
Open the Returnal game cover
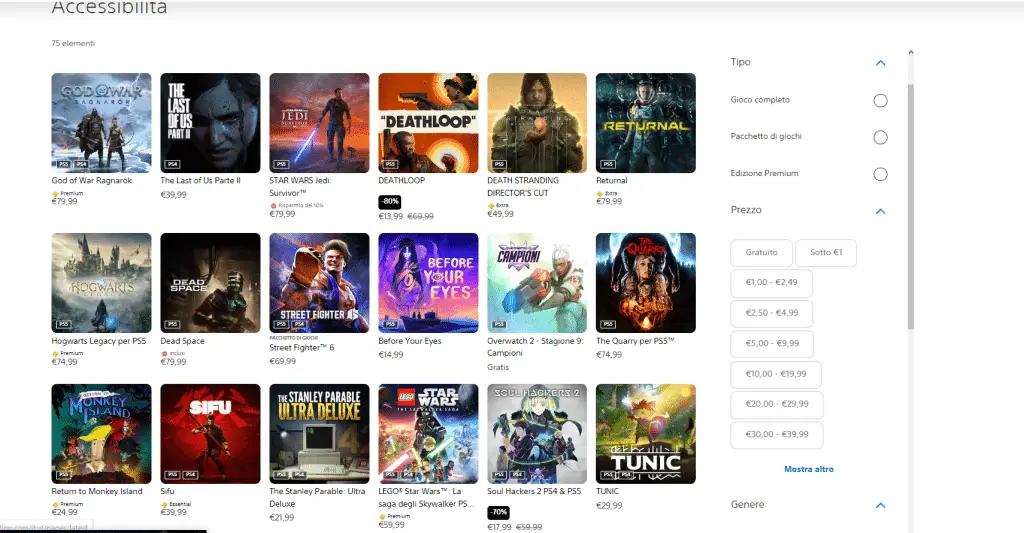pyautogui.click(x=646, y=123)
